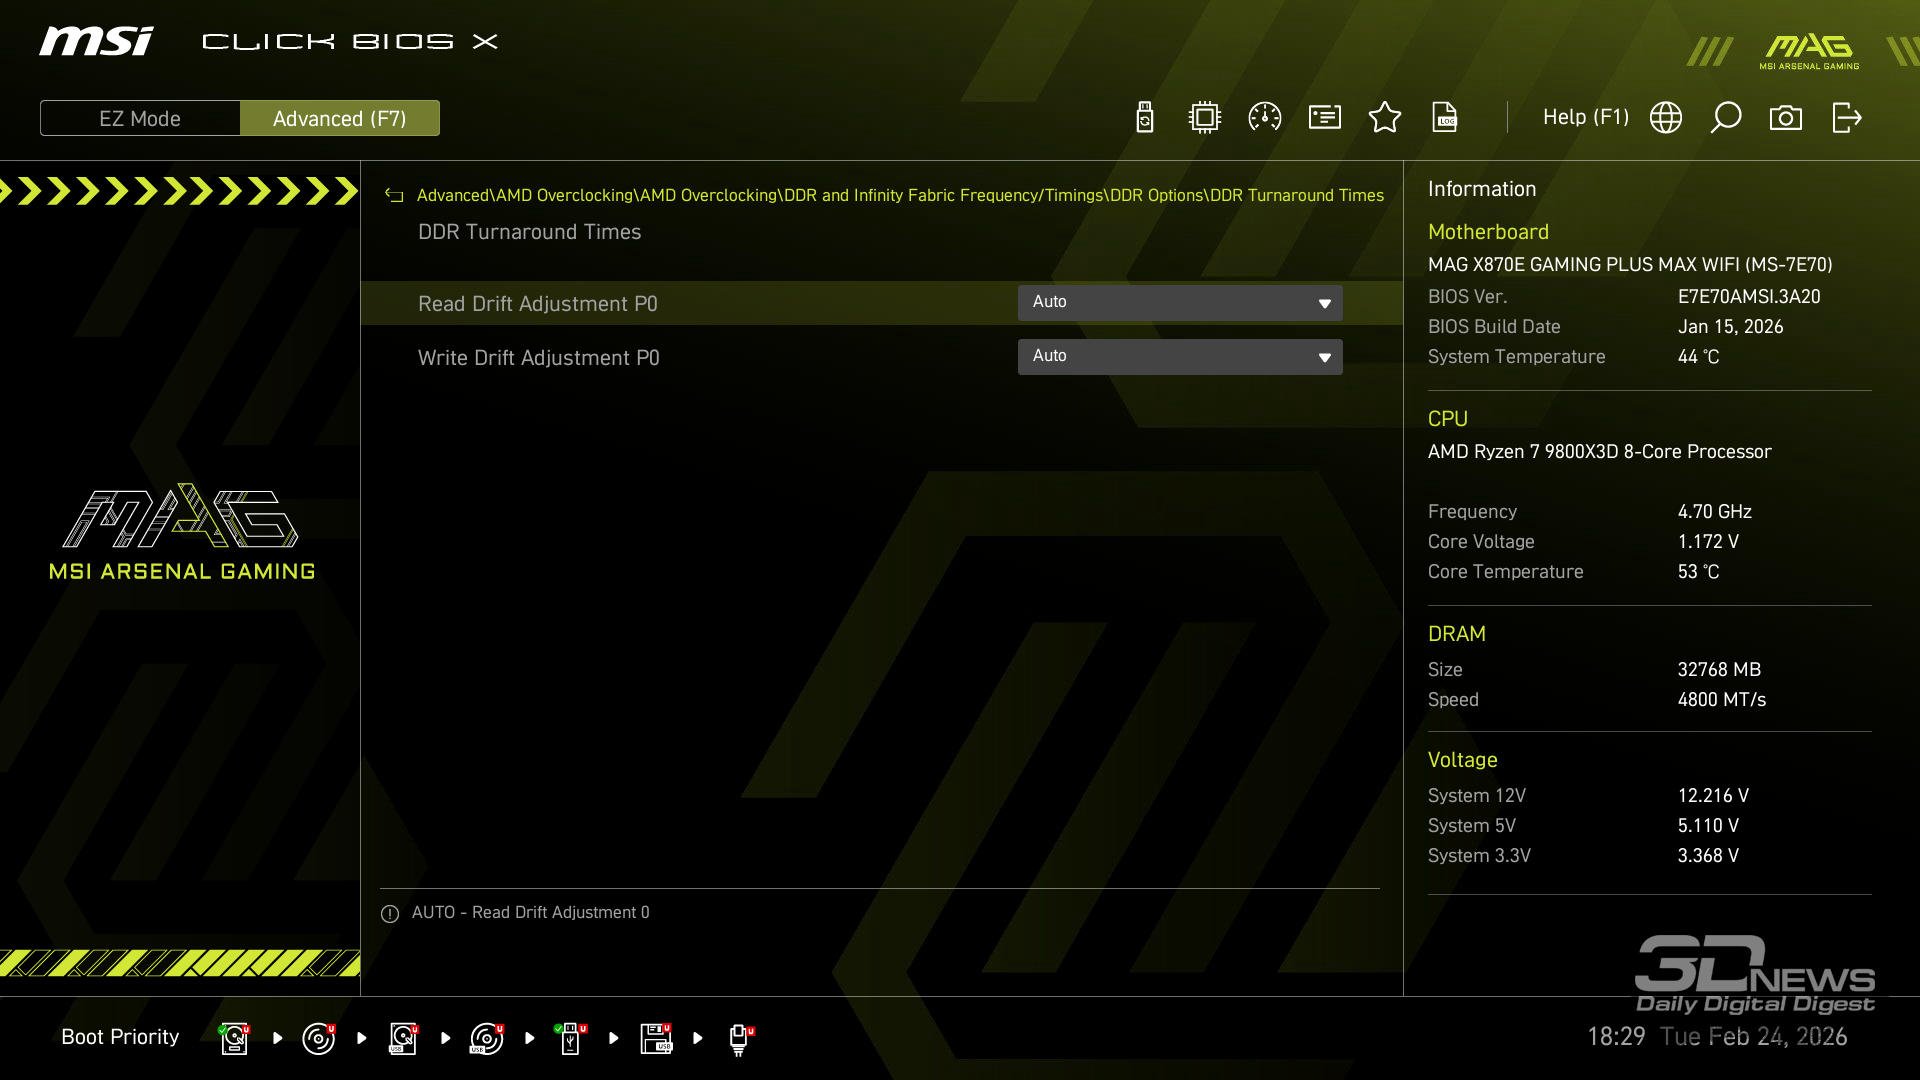Open the Favorites star icon
Screen dimensions: 1920x1080
pos(1385,118)
